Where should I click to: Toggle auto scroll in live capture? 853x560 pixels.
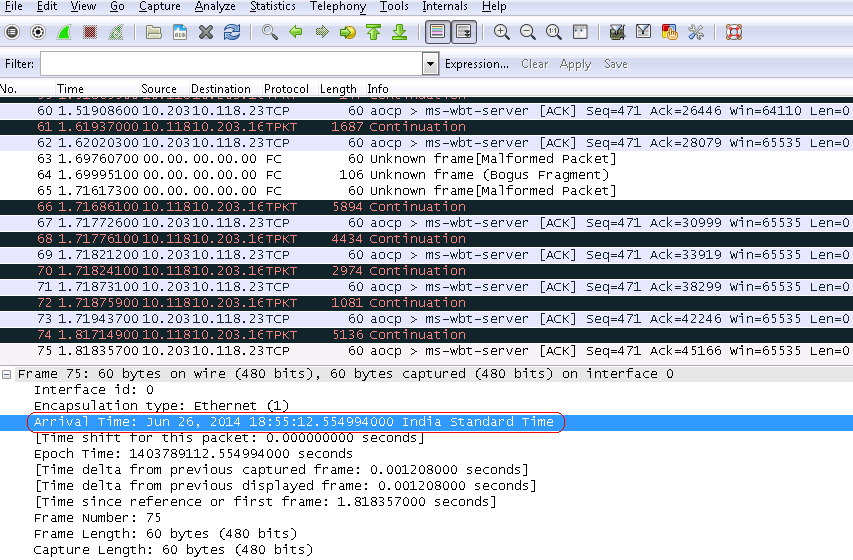pyautogui.click(x=464, y=32)
